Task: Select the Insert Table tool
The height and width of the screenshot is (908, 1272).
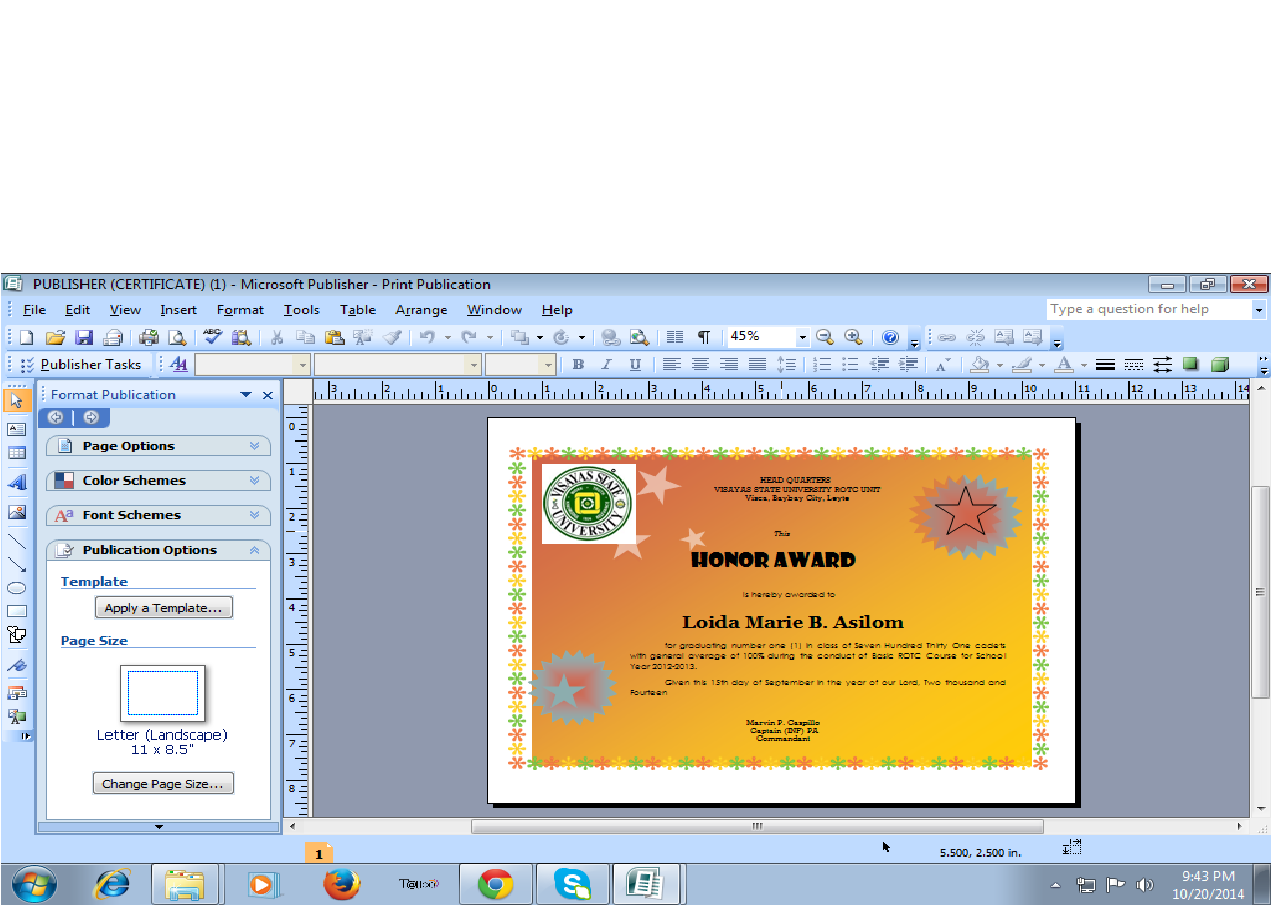Action: click(15, 453)
